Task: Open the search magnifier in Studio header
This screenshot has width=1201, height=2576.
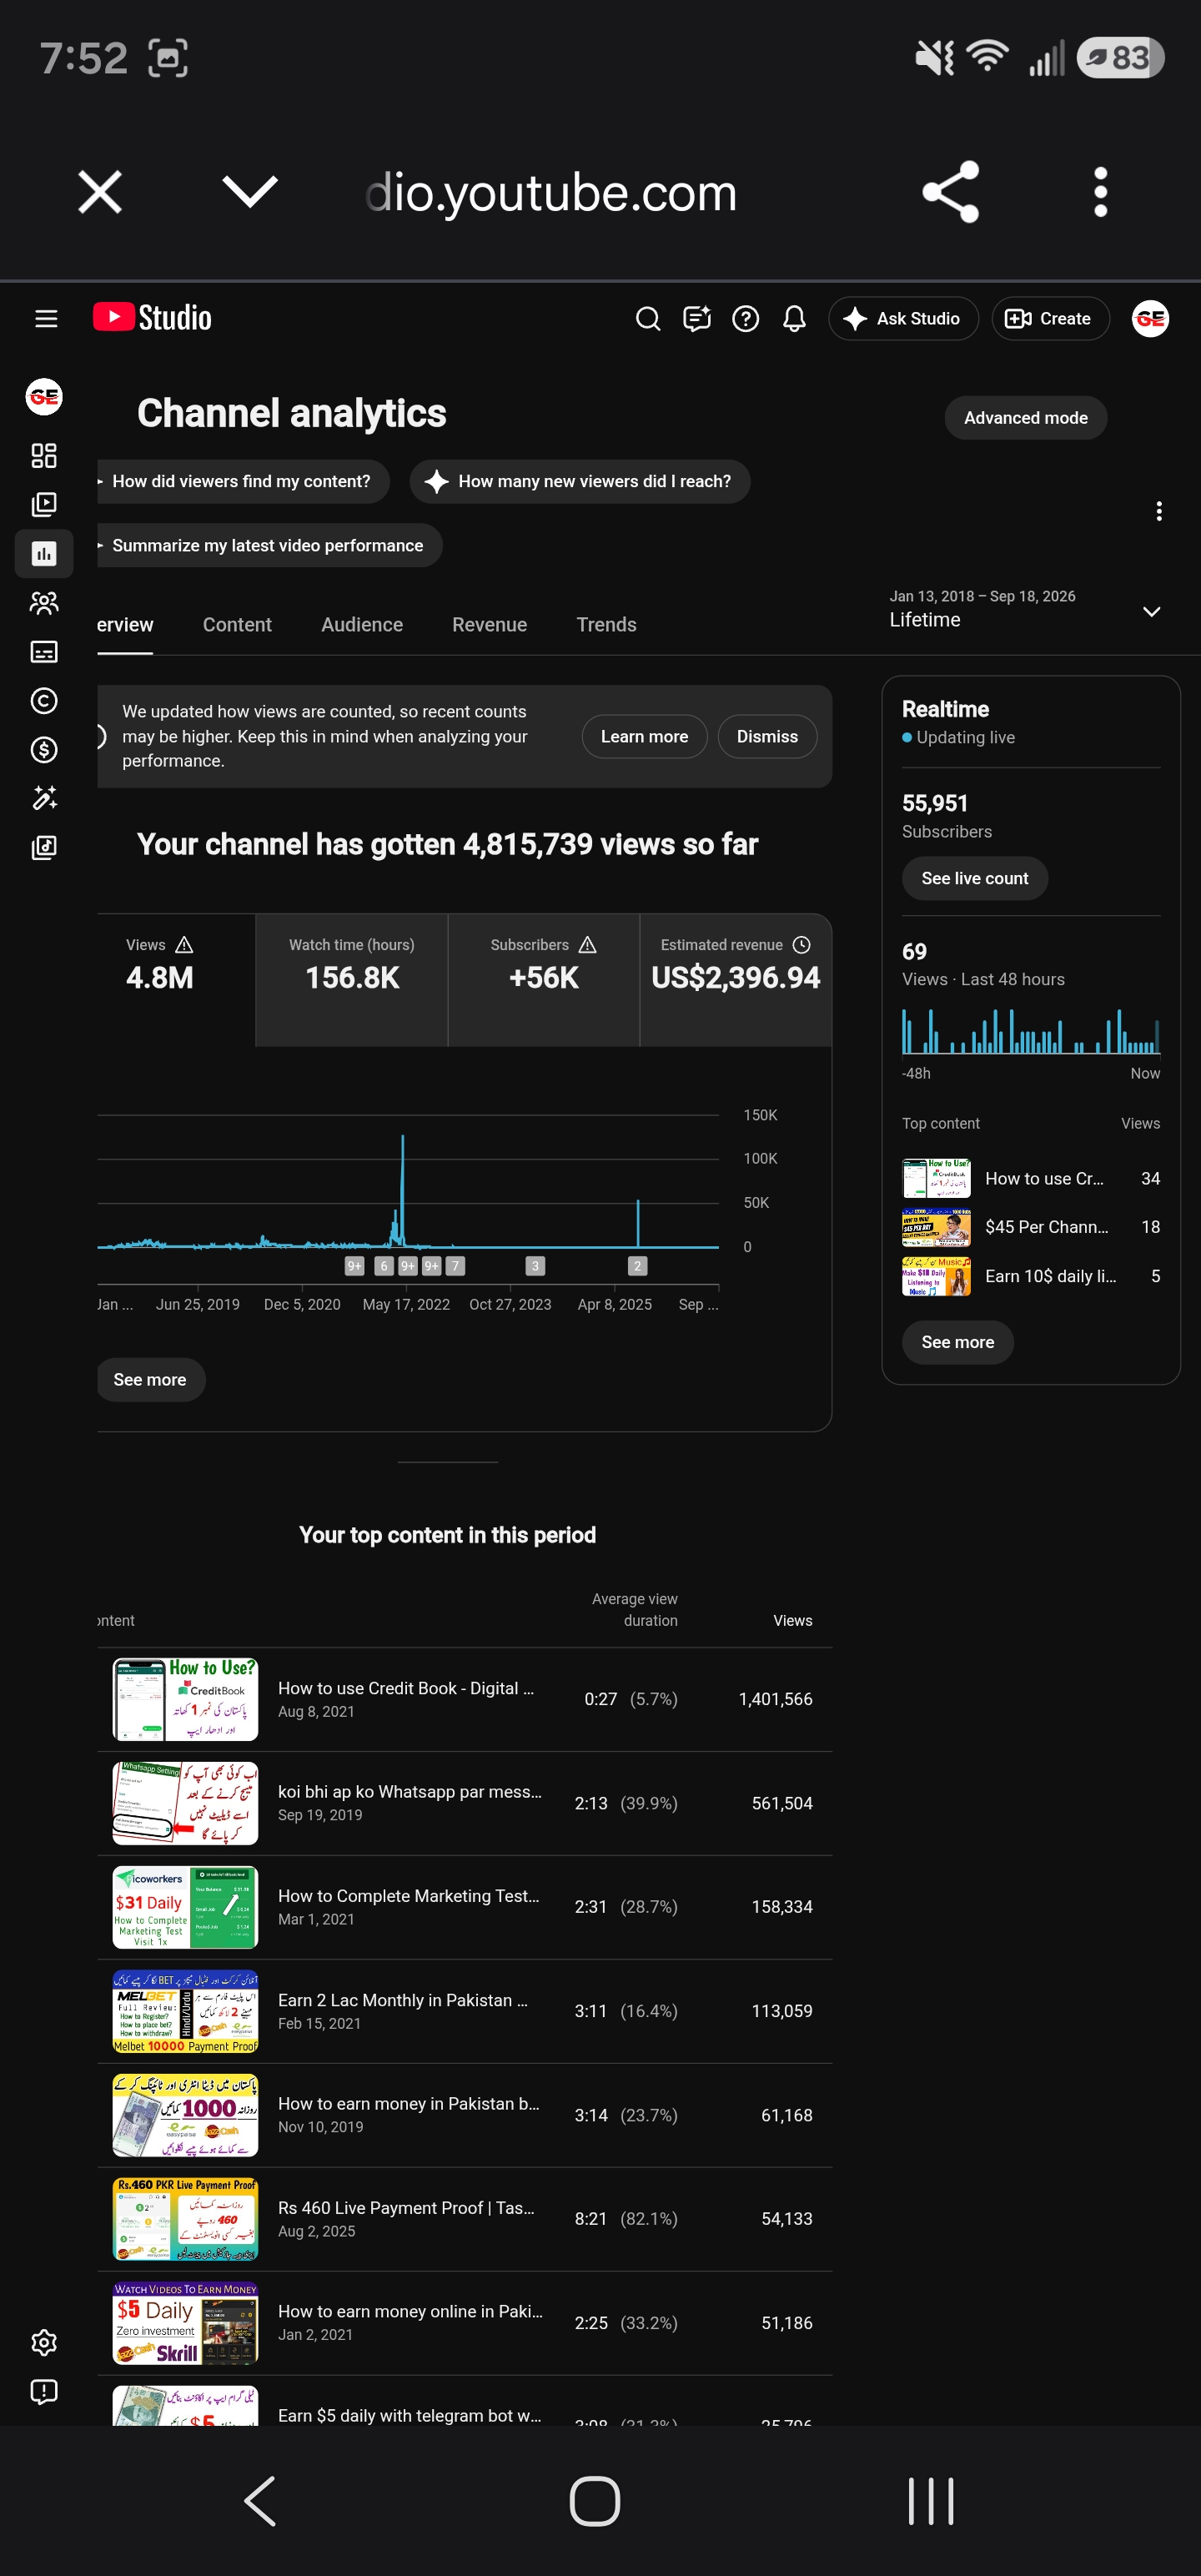Action: coord(648,319)
